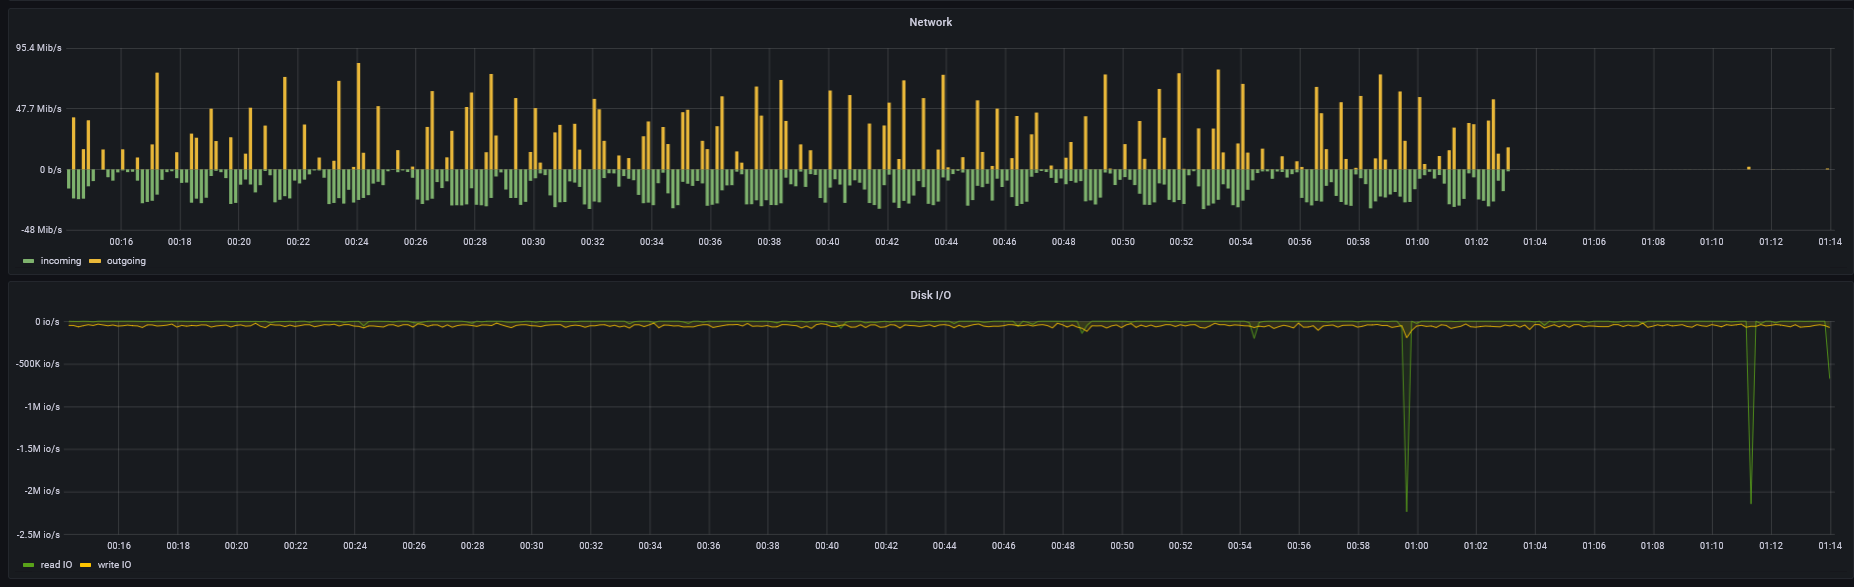1854x587 pixels.
Task: Click the 01:14 time label in Disk I/O panel
Action: pyautogui.click(x=1830, y=546)
